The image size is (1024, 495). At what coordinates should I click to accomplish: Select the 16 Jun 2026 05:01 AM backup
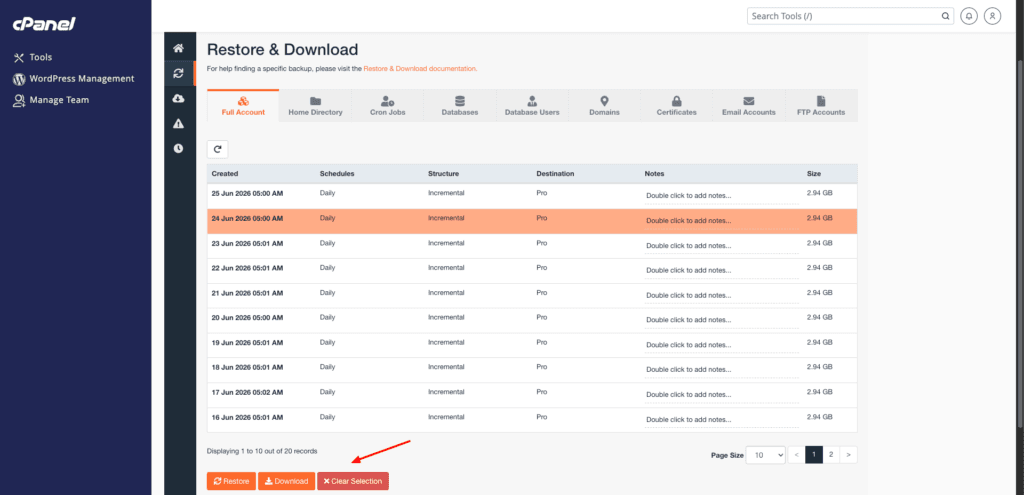pos(532,420)
